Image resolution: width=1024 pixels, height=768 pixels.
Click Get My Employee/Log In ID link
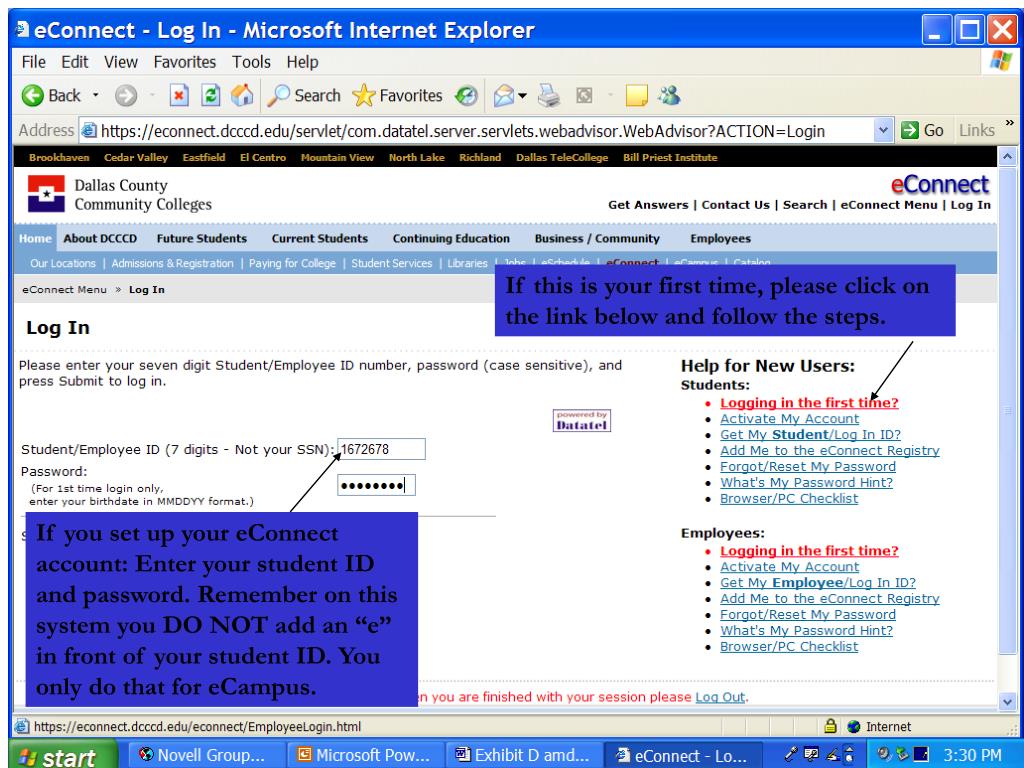(818, 583)
